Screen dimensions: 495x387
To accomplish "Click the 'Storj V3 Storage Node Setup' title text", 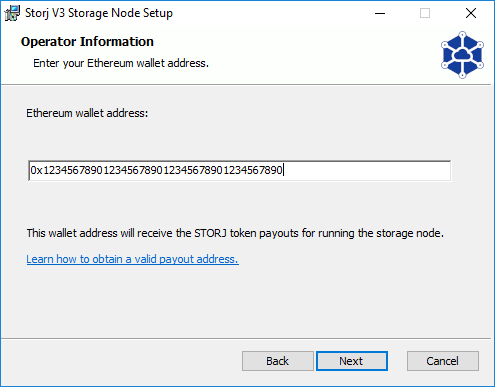I will point(99,13).
